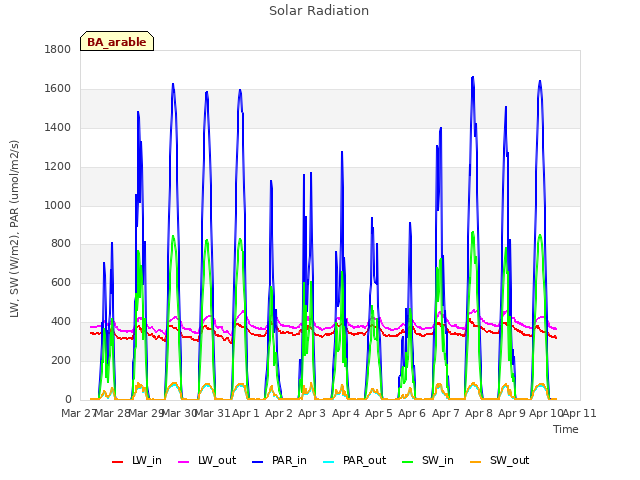This screenshot has height=480, width=640.
Task: Click the Time x-axis label
Action: (566, 429)
